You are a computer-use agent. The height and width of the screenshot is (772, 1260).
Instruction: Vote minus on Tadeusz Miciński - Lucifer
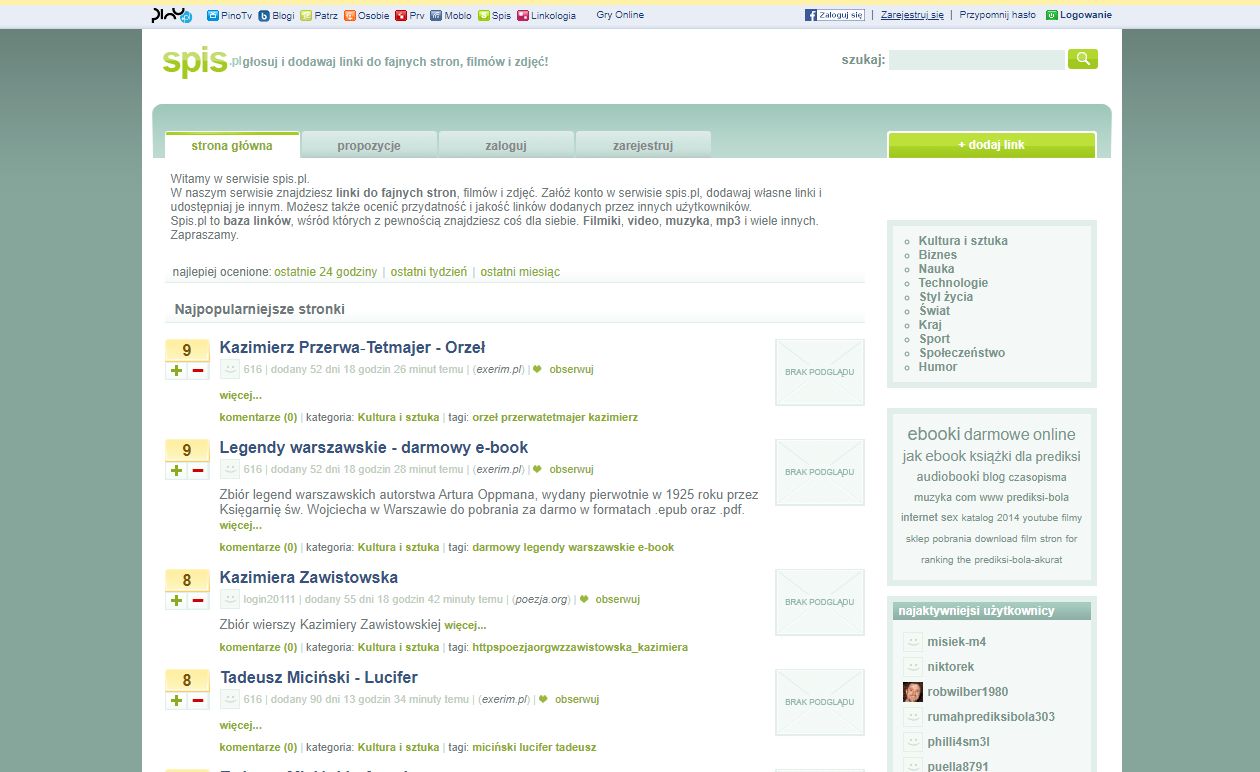198,701
